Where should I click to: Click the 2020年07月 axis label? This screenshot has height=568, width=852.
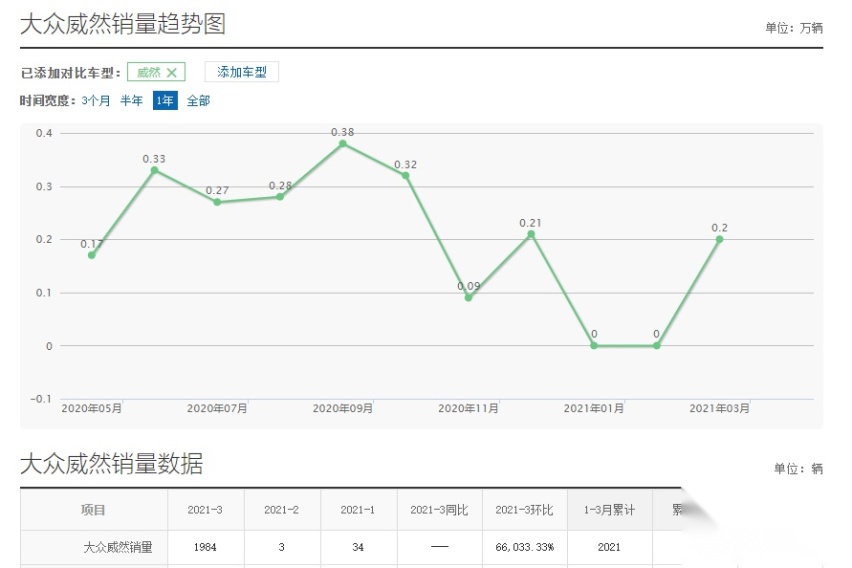217,408
